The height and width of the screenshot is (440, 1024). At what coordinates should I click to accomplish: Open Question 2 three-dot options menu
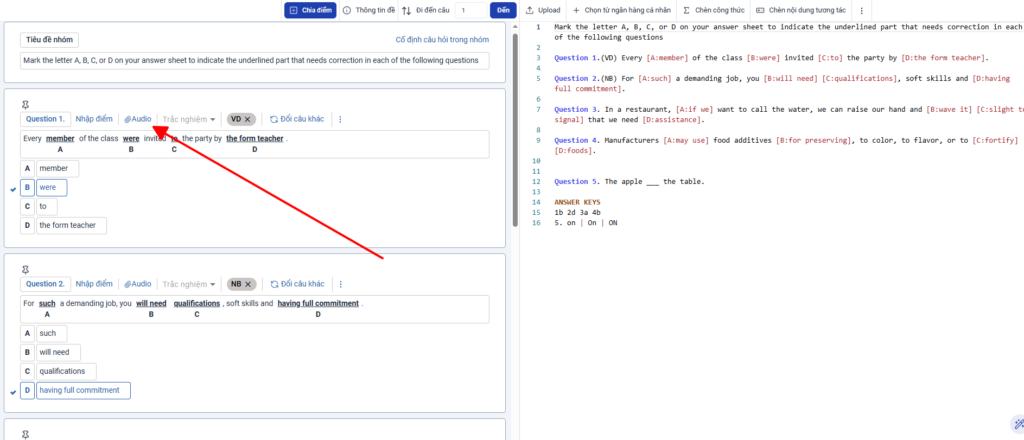coord(340,284)
